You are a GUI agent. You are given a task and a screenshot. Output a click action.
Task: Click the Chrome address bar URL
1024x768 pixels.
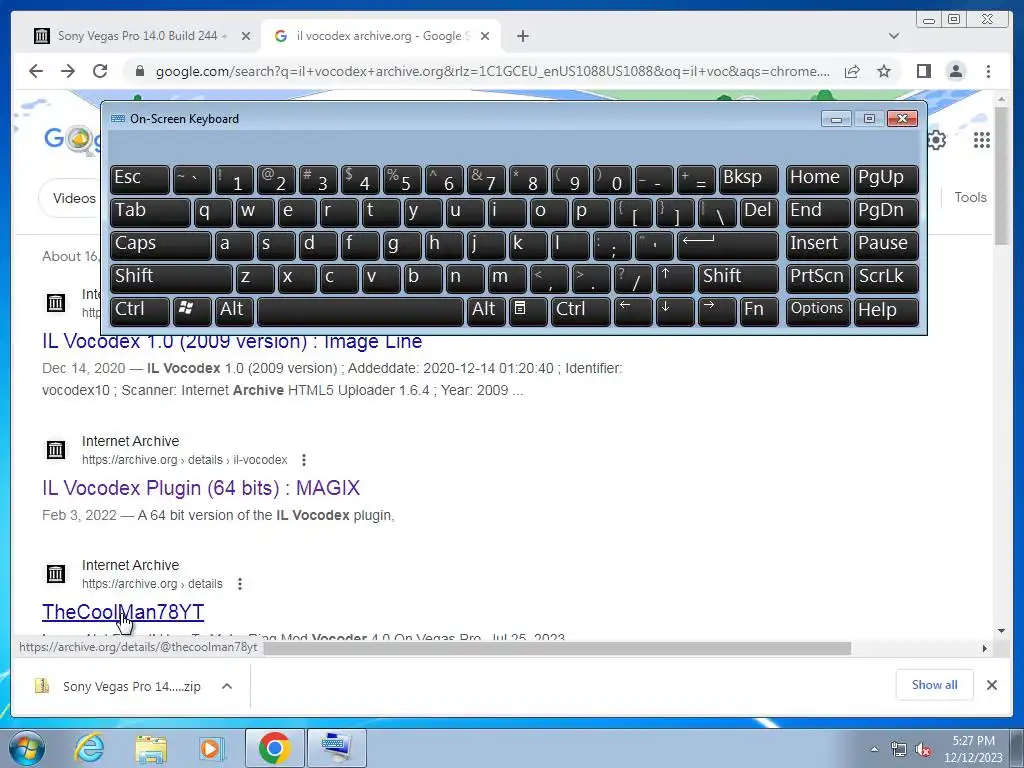coord(492,71)
